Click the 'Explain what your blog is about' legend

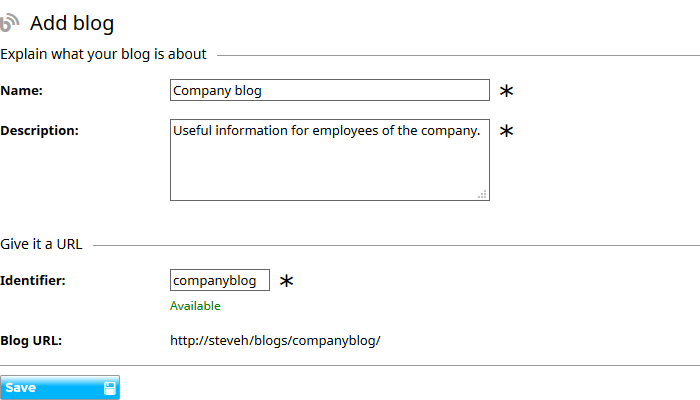click(x=103, y=54)
